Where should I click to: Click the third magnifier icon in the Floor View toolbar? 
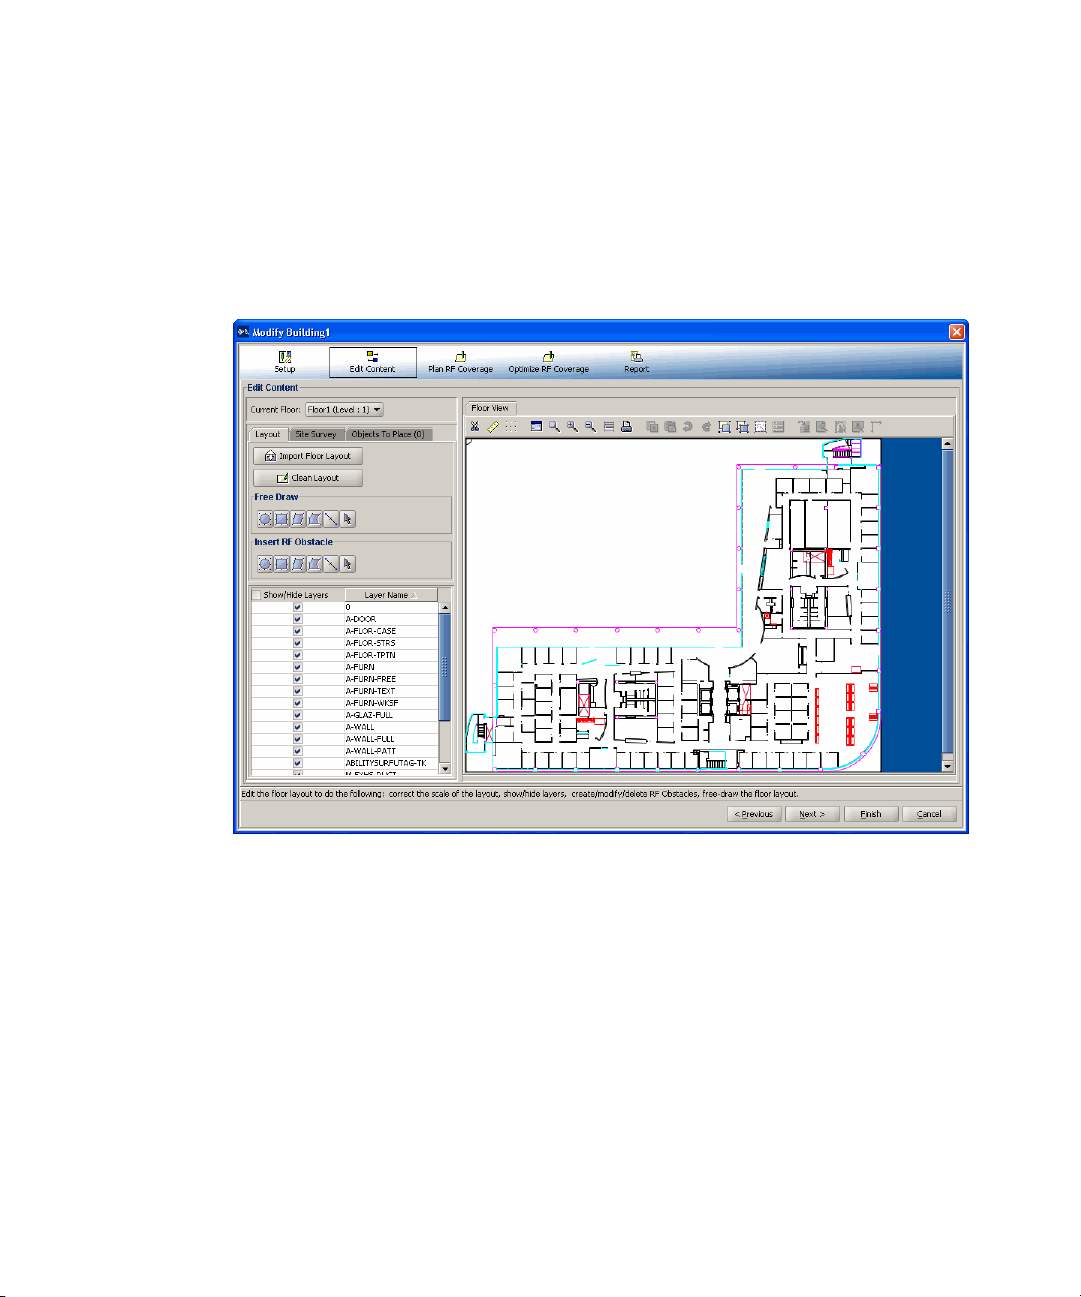(590, 427)
